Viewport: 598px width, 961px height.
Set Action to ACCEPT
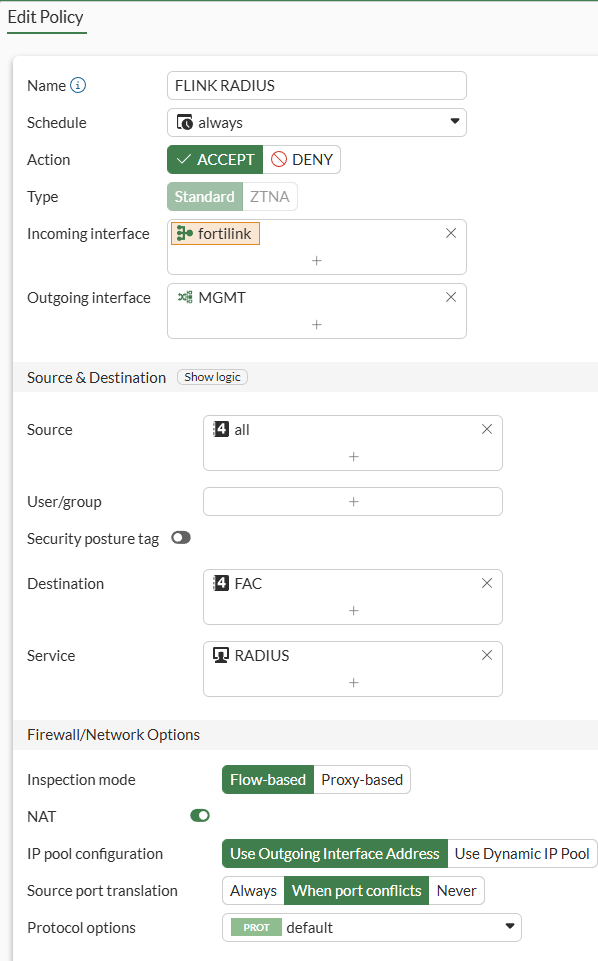pos(215,159)
